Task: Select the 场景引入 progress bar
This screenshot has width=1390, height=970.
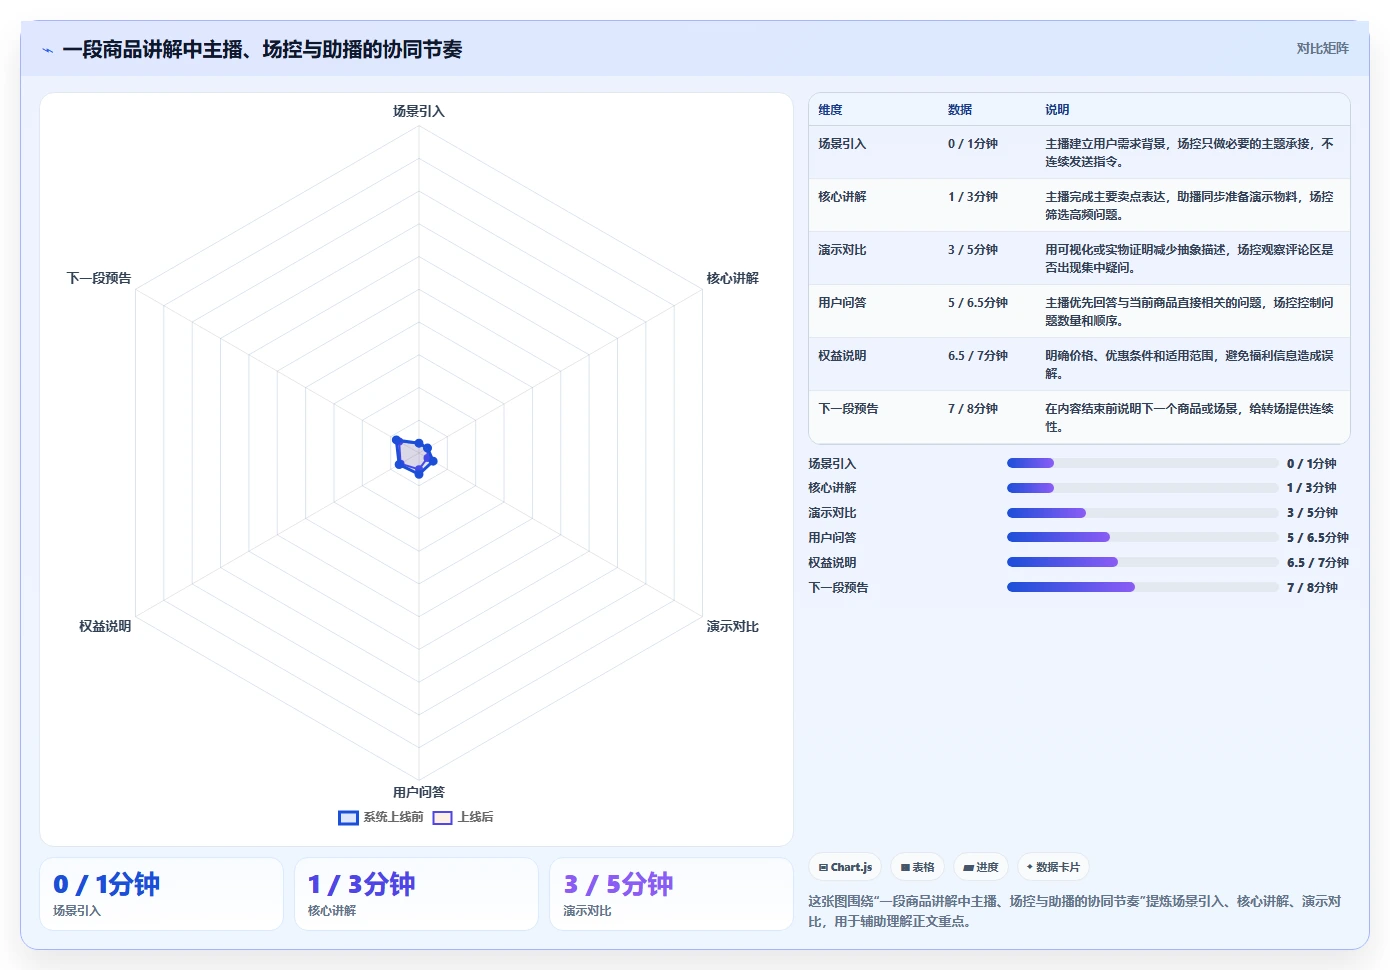Action: coord(1143,463)
